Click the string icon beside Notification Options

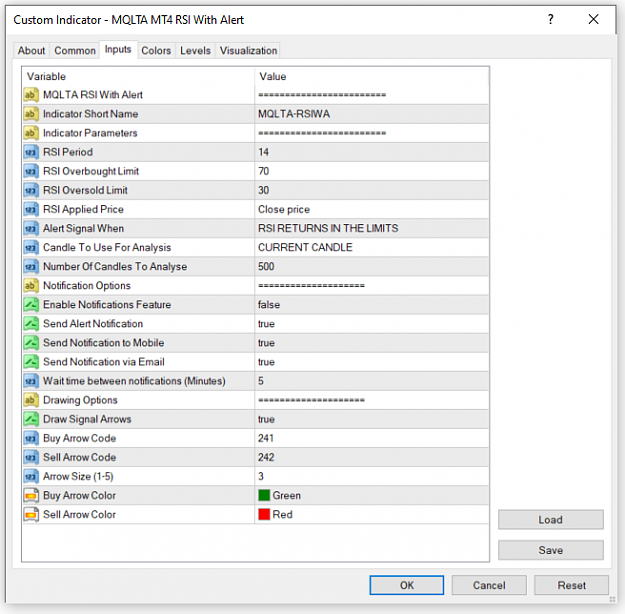pos(31,286)
